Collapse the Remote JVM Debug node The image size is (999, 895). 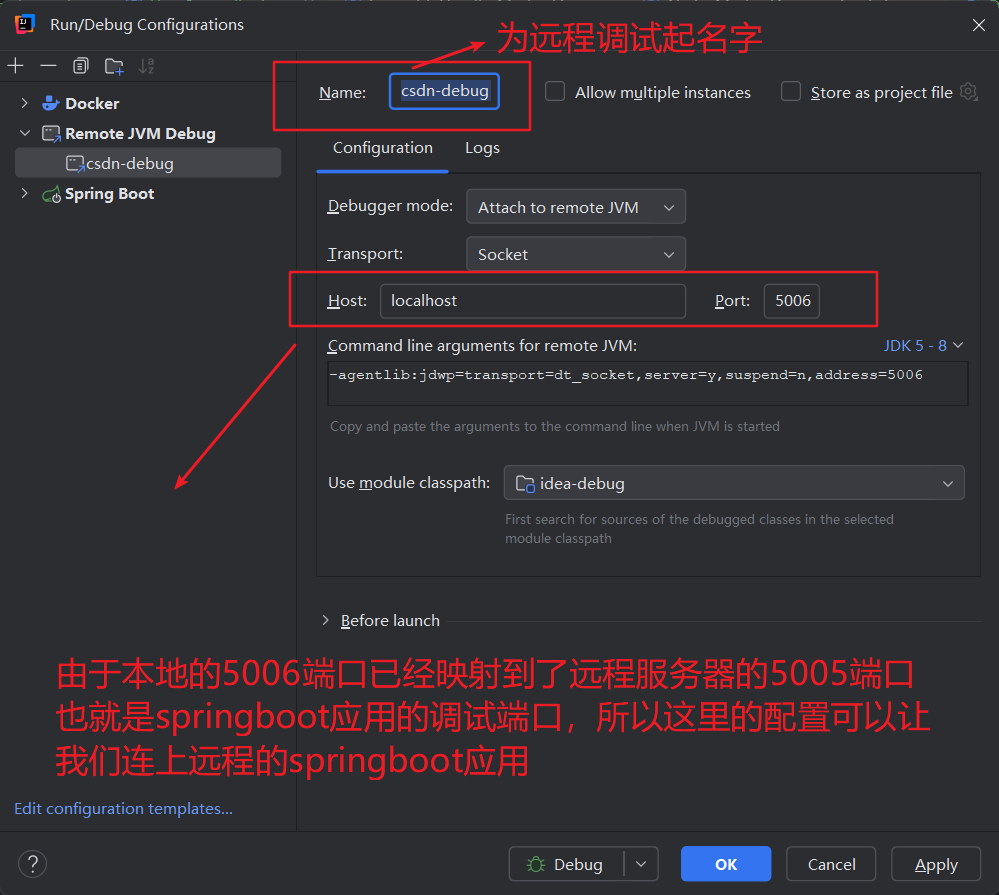coord(25,133)
